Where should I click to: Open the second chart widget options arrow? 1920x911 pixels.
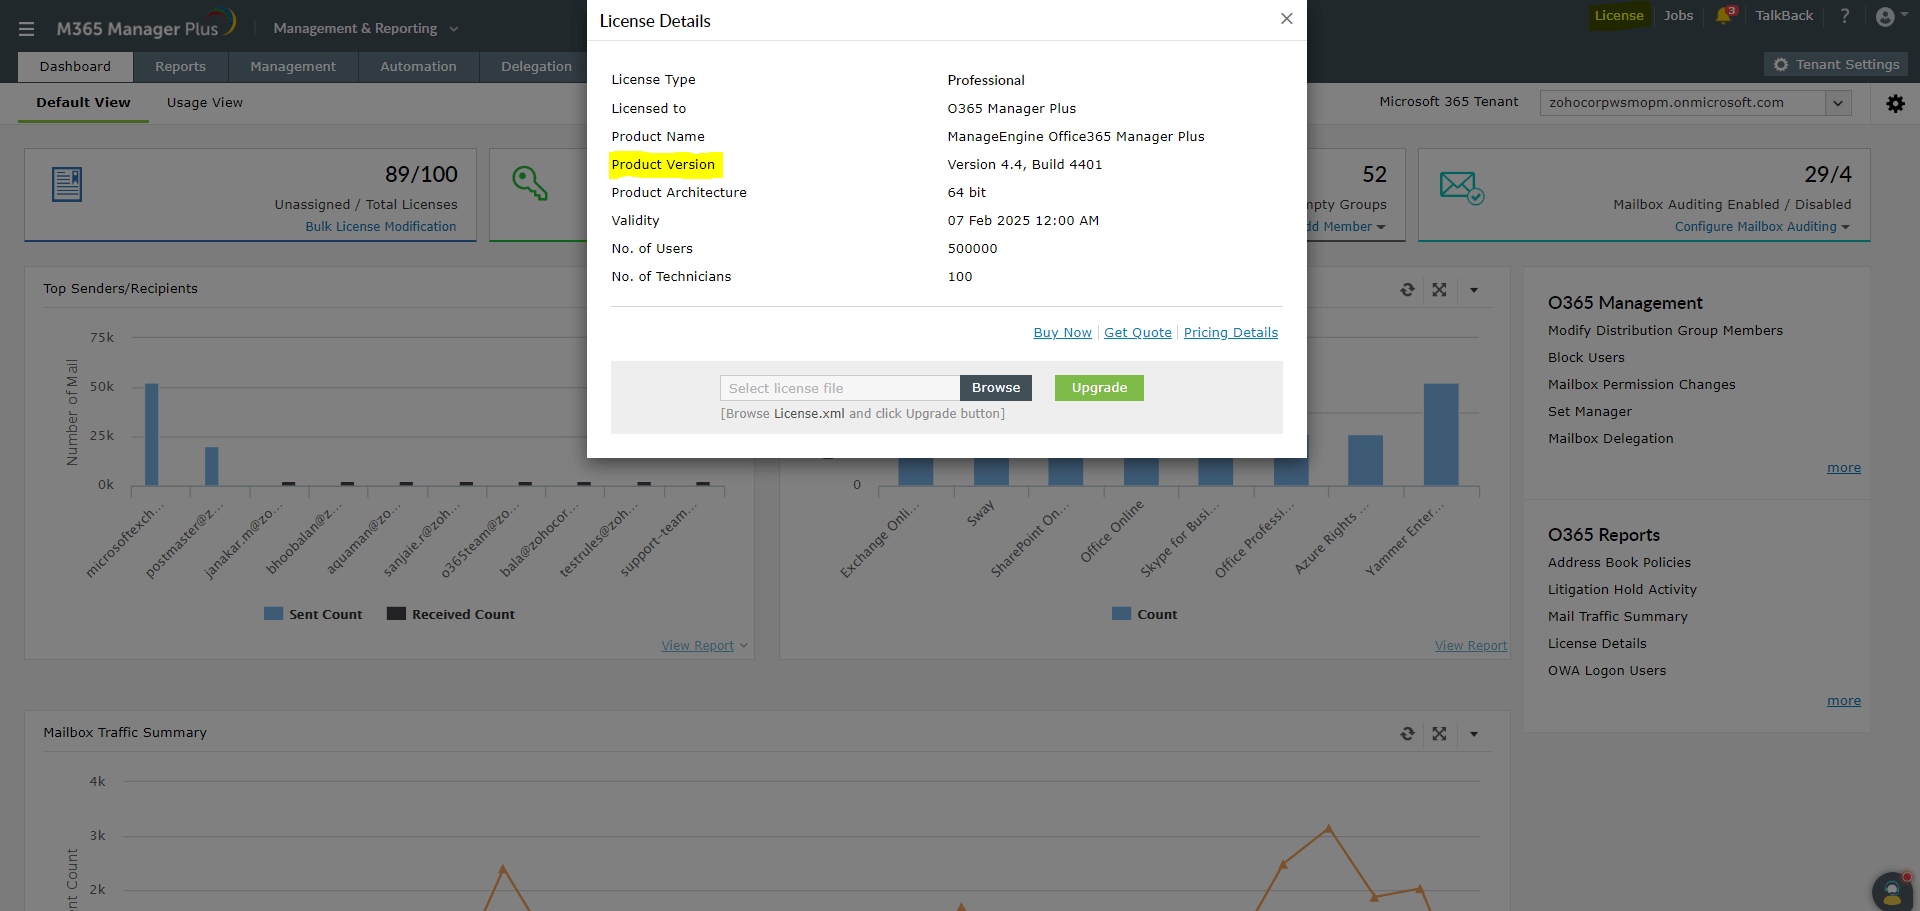point(1474,290)
